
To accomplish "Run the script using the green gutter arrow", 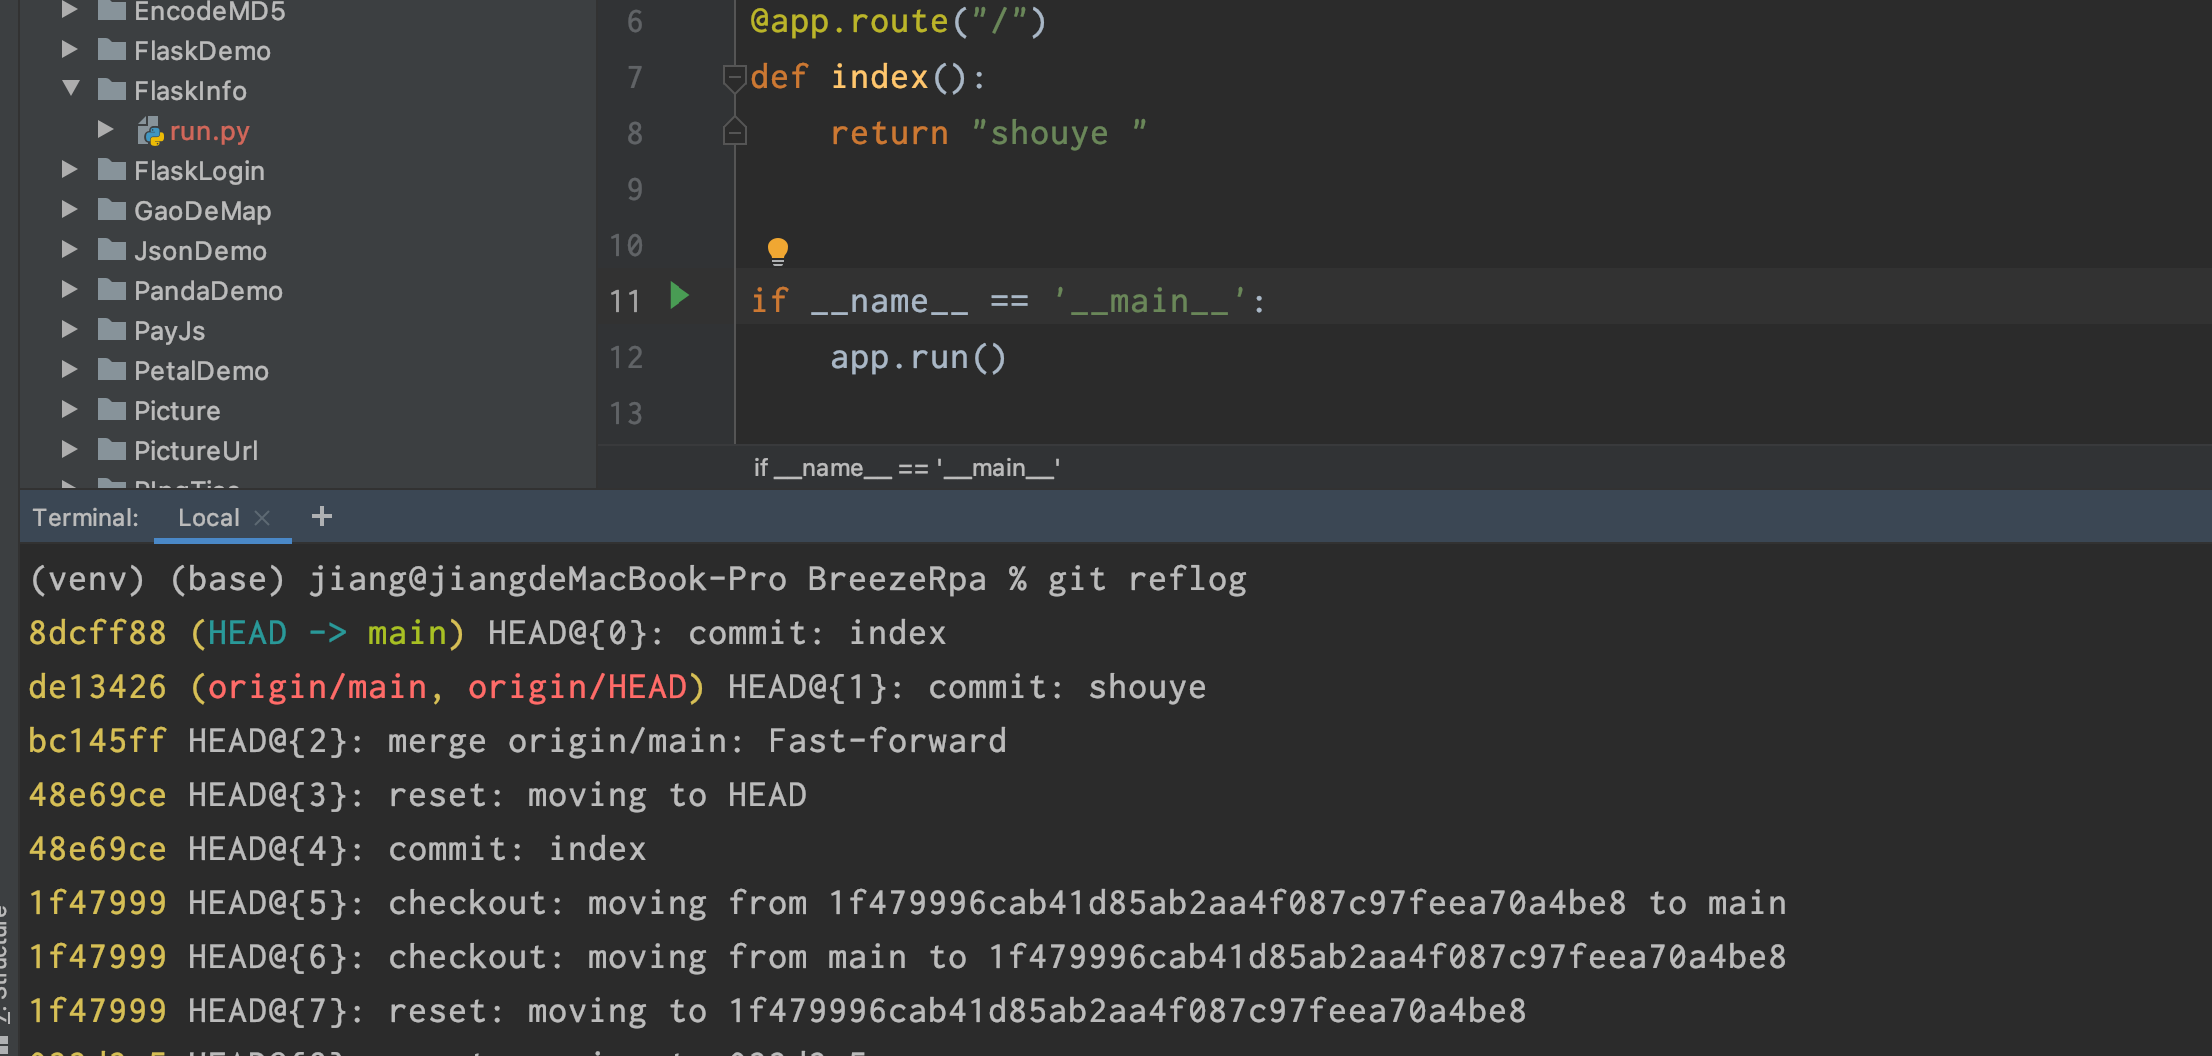I will [x=680, y=296].
